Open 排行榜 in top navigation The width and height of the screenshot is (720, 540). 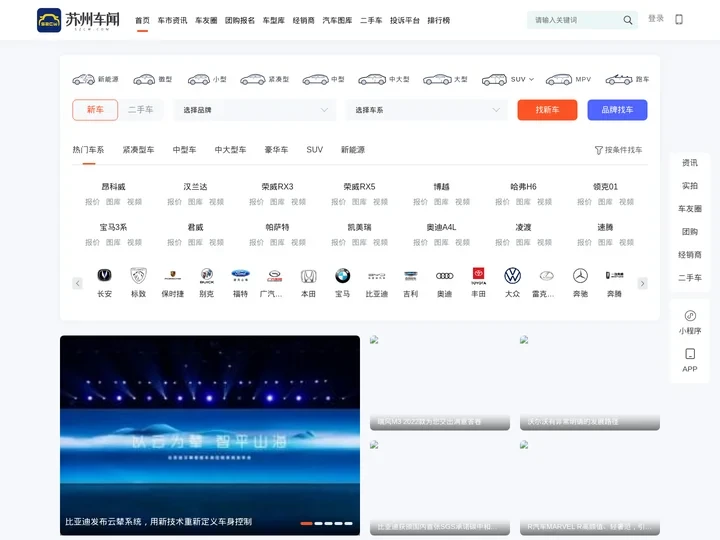click(439, 20)
